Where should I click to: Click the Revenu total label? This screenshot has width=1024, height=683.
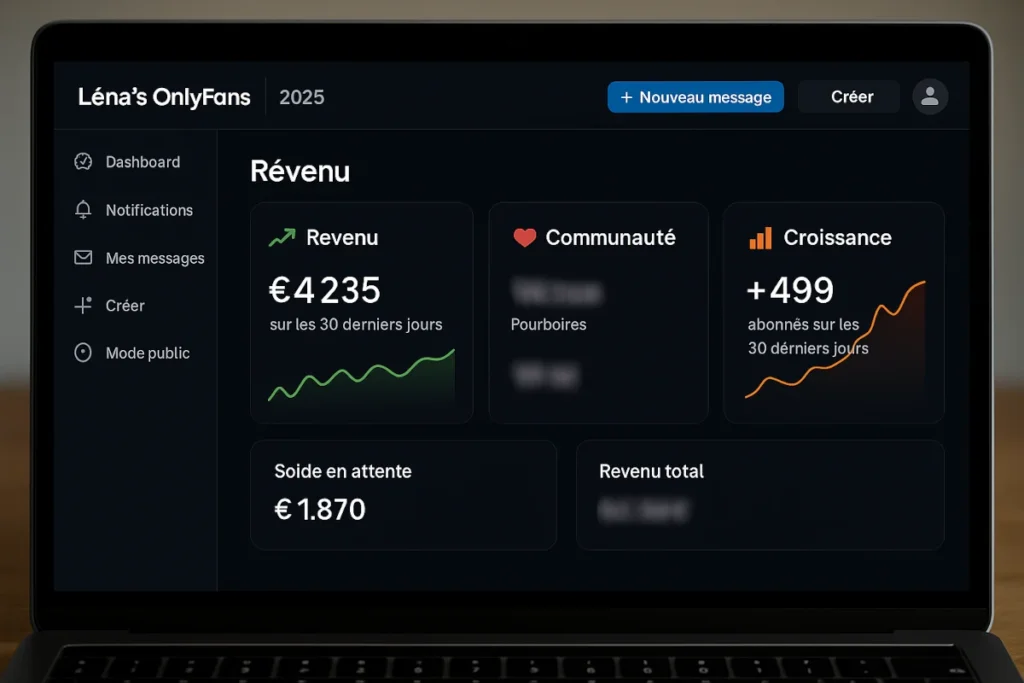[651, 471]
